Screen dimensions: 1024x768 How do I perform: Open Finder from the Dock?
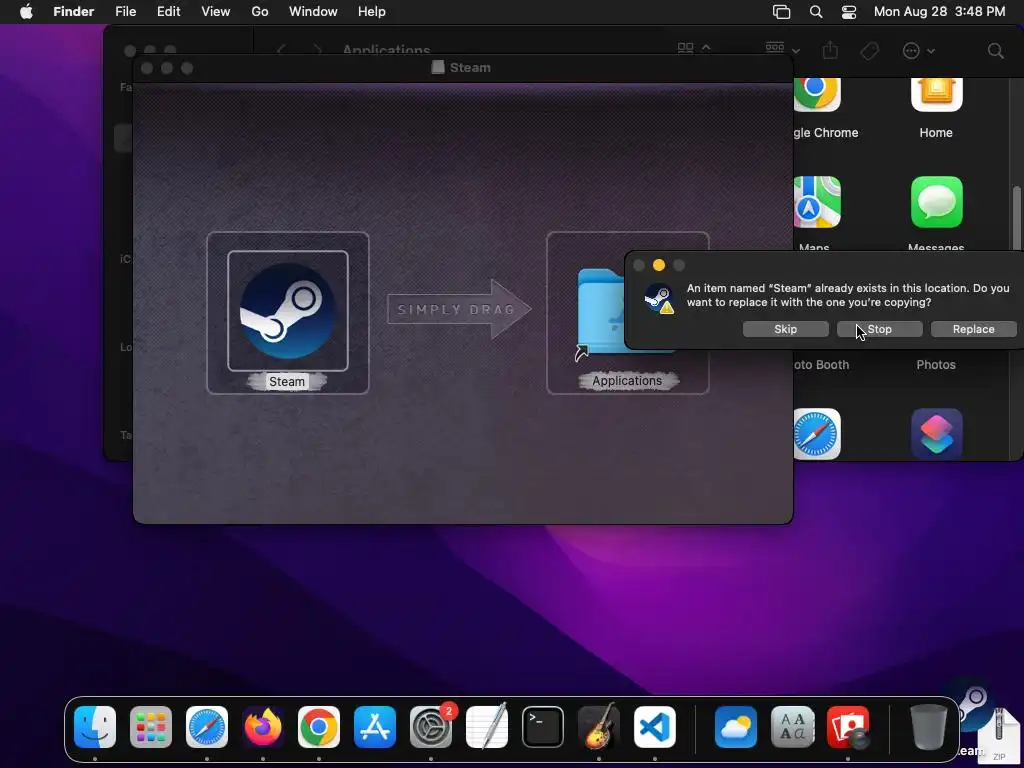(x=95, y=727)
